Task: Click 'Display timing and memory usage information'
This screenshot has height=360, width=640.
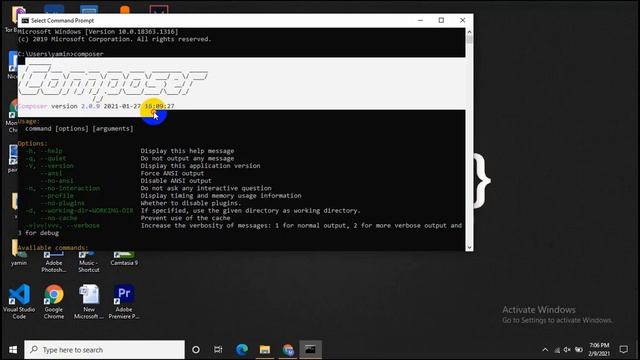Action: click(221, 196)
